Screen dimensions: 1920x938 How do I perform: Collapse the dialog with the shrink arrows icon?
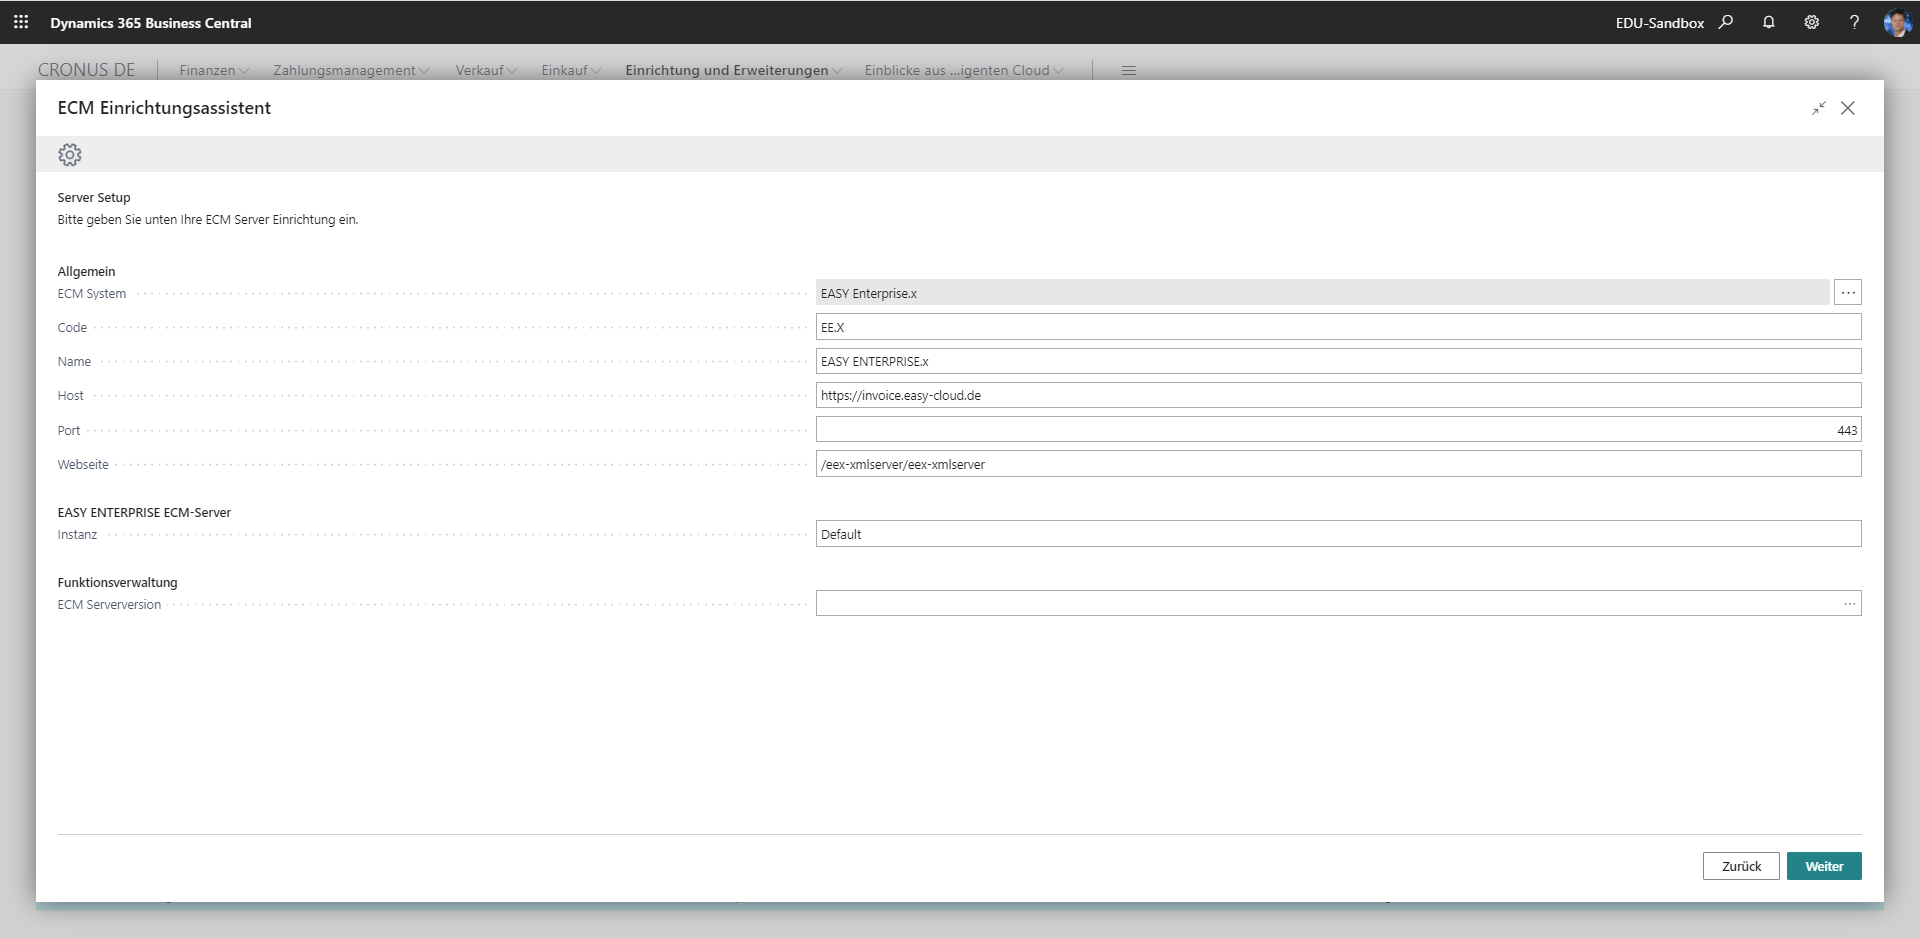(x=1818, y=108)
